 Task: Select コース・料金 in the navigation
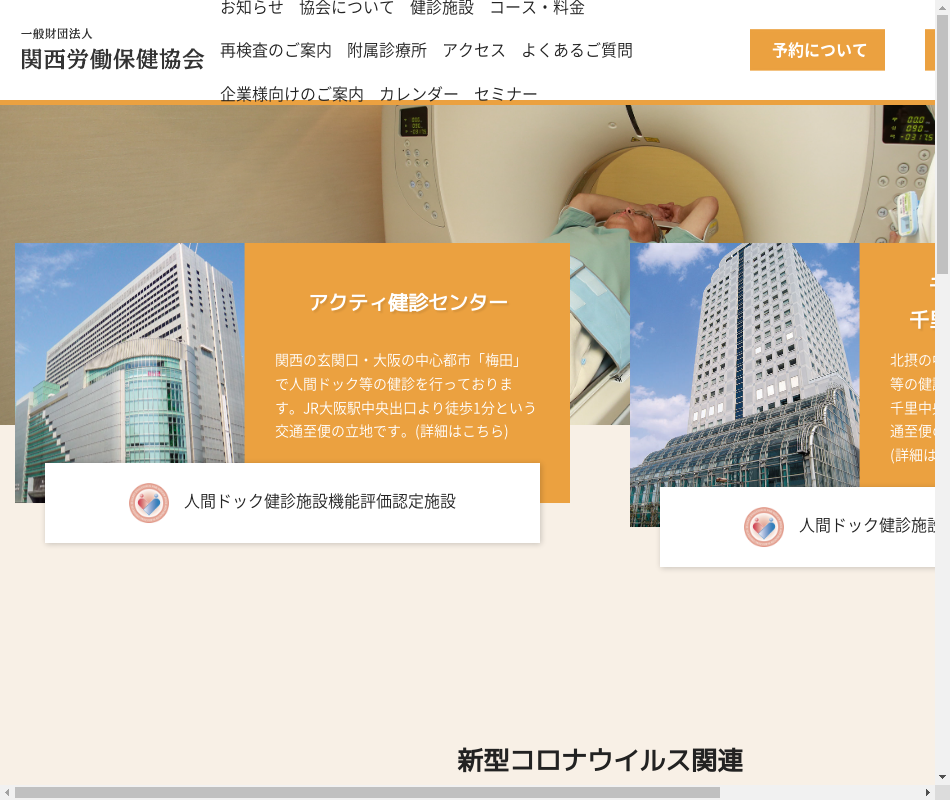(536, 8)
